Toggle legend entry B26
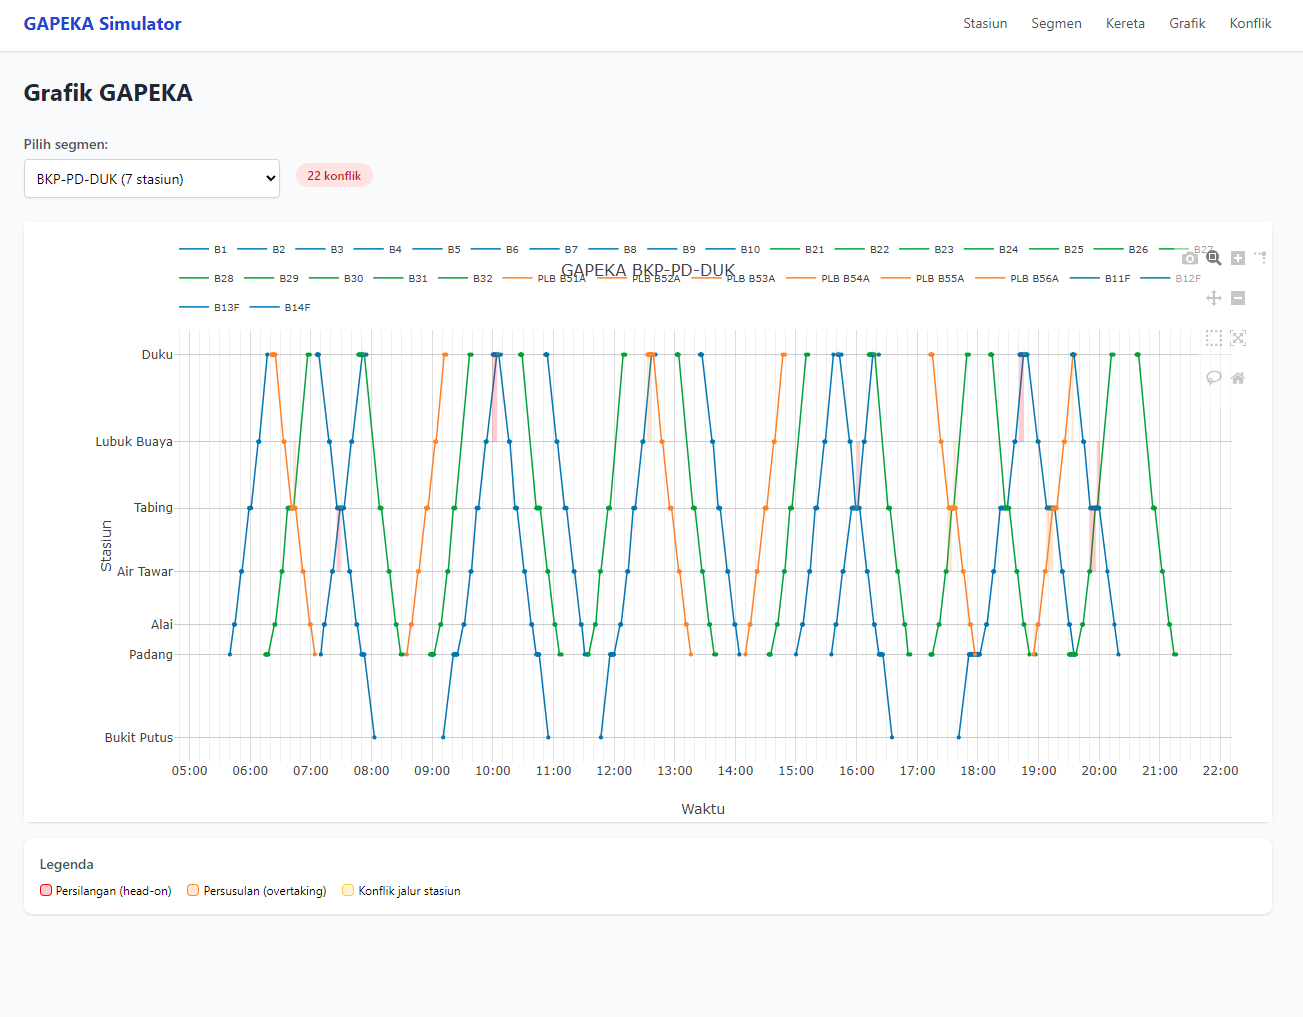This screenshot has height=1017, width=1303. click(x=1122, y=249)
